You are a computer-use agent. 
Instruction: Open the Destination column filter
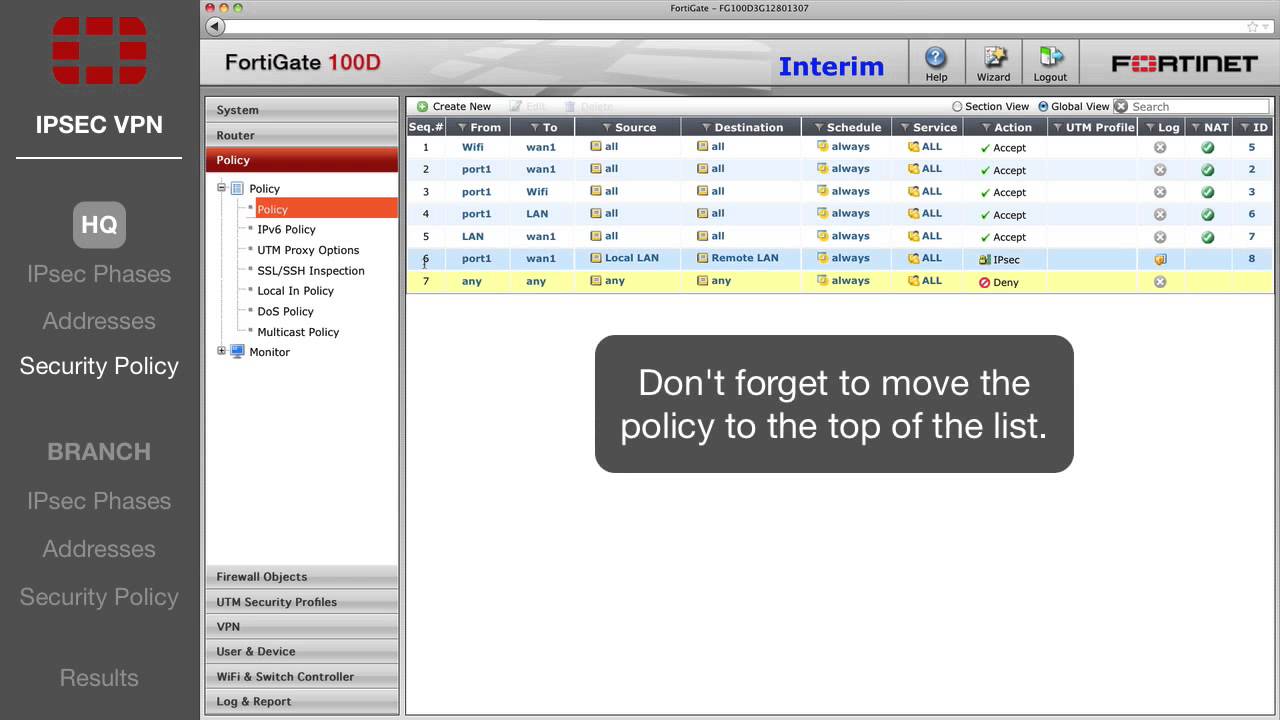[706, 127]
